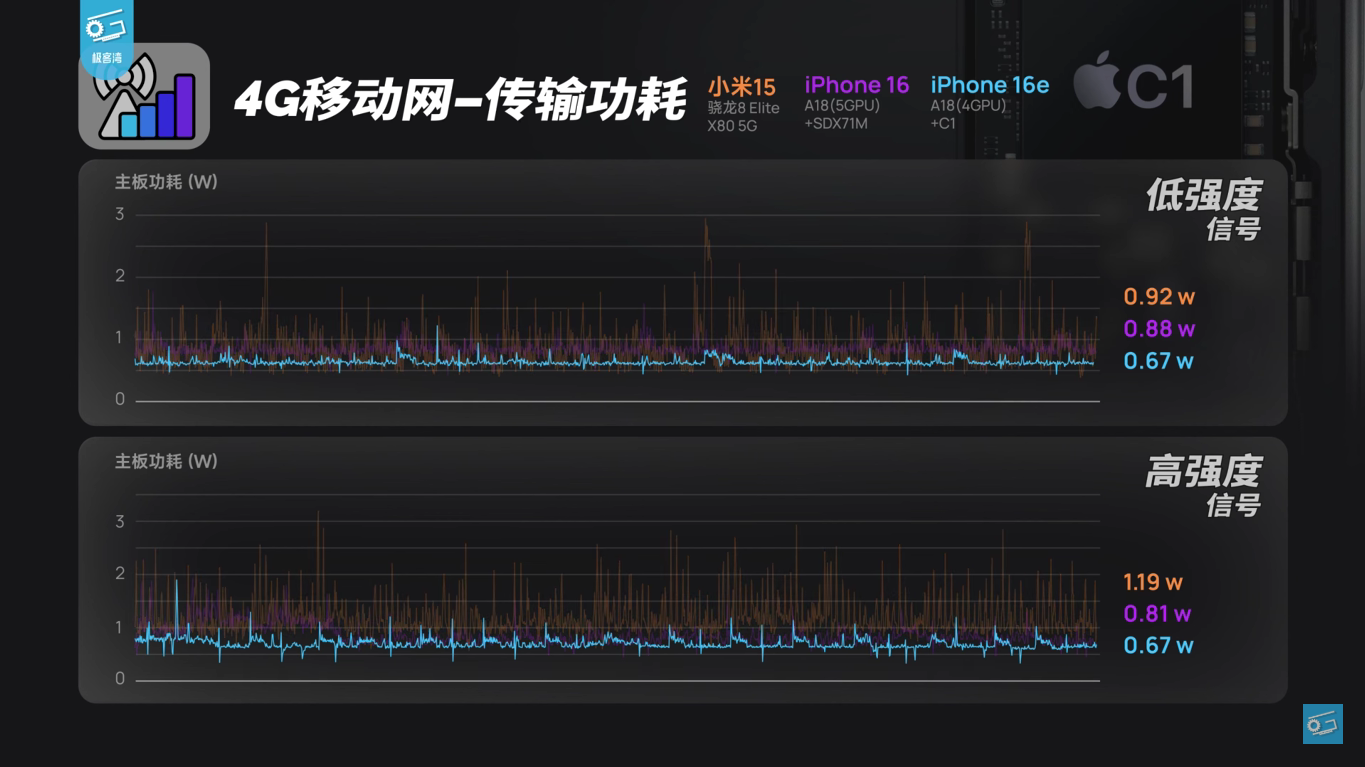Click the A18(5GPU) chip label
This screenshot has height=767, width=1365.
click(x=842, y=106)
